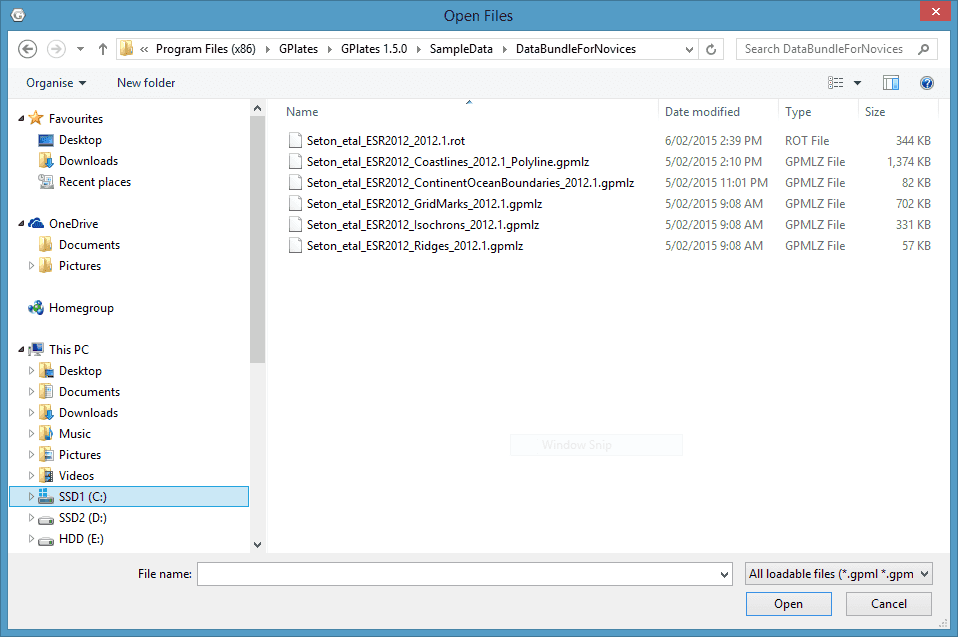Collapse the Favourites tree section
Screen dimensions: 958x637
pos(22,119)
